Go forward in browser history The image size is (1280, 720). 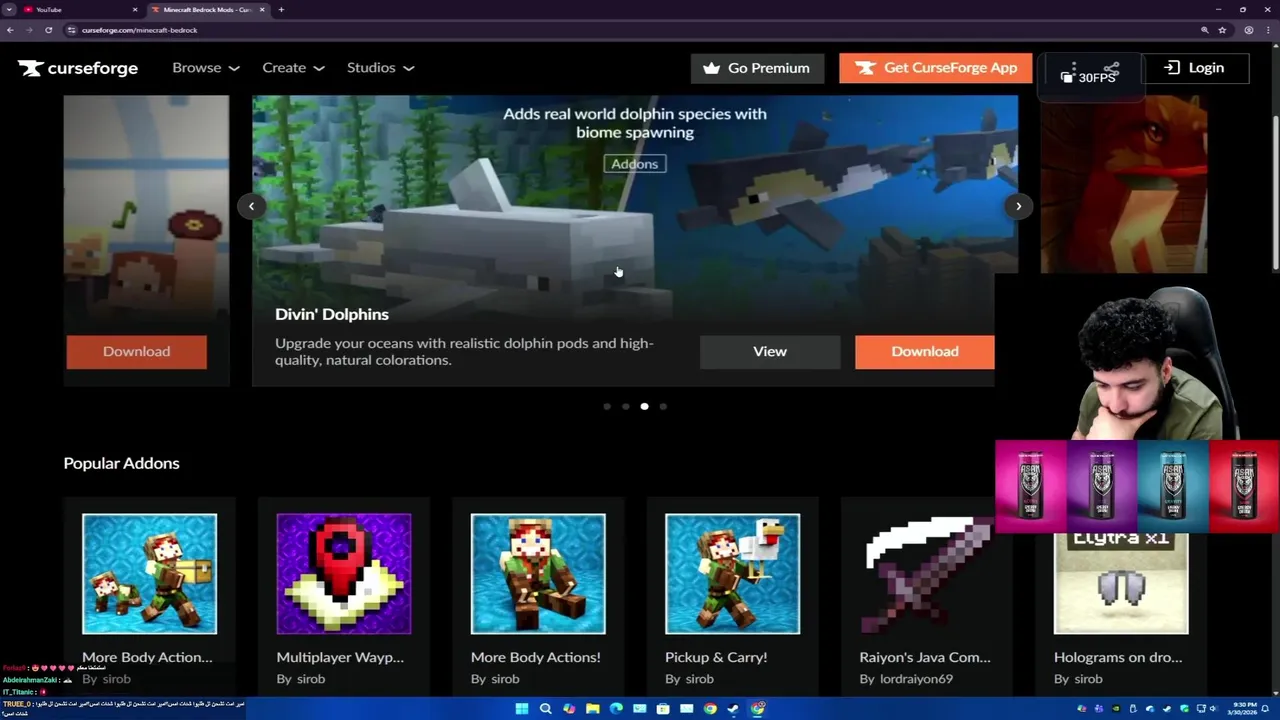point(29,30)
